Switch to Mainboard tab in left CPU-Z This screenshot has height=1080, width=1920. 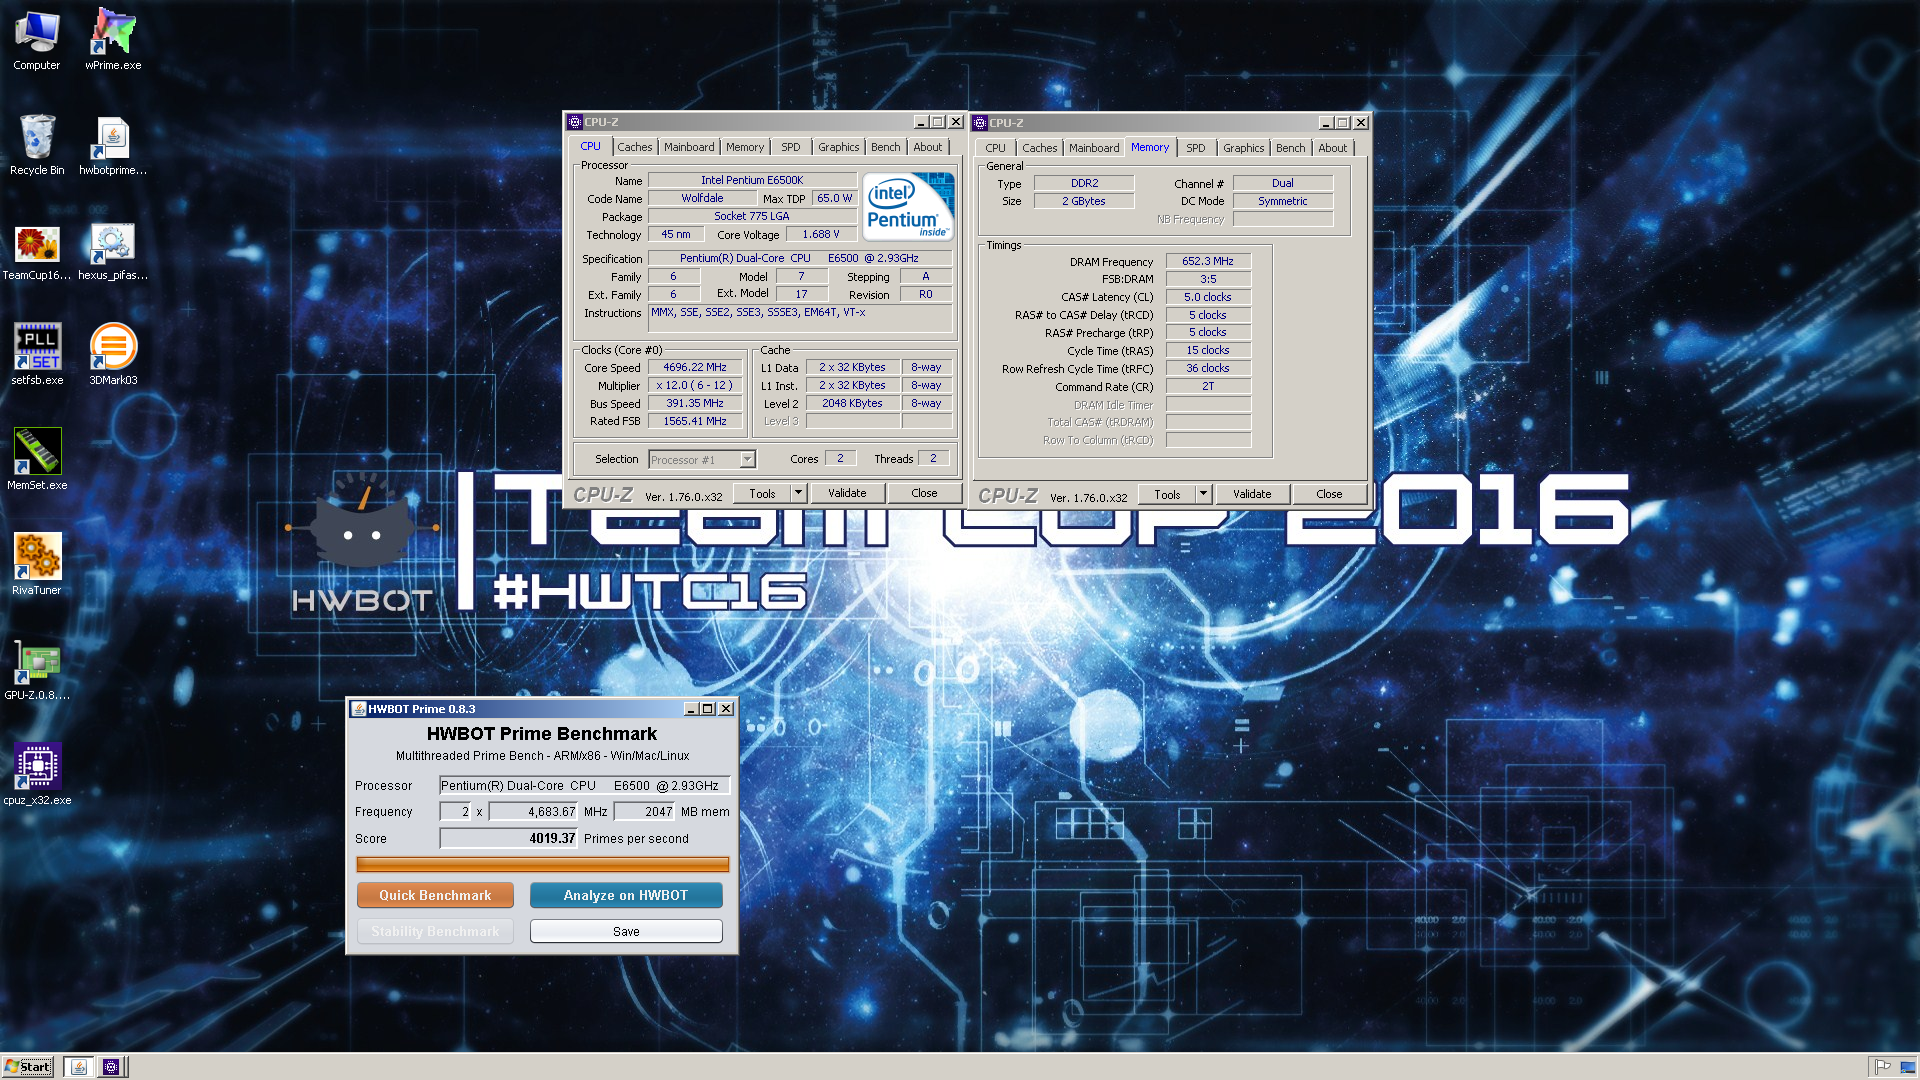pos(689,147)
